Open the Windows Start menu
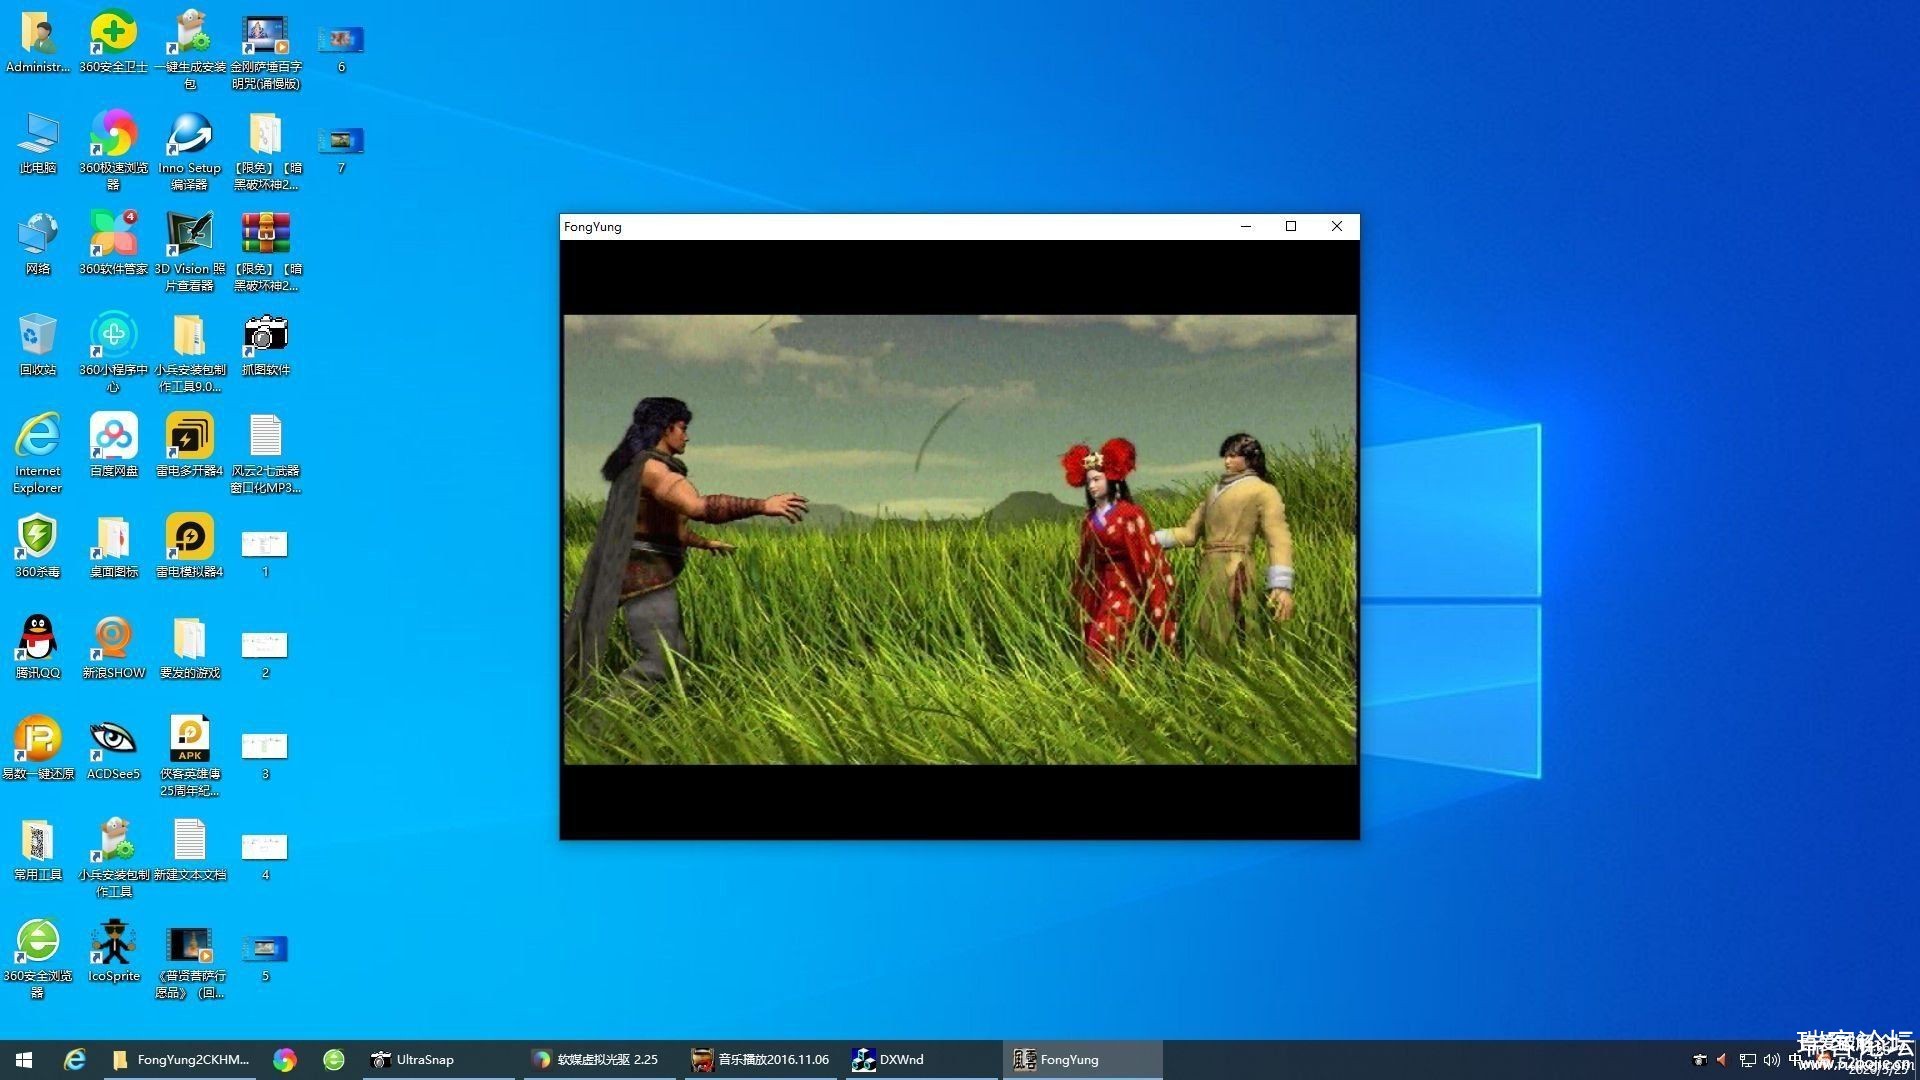 24,1059
